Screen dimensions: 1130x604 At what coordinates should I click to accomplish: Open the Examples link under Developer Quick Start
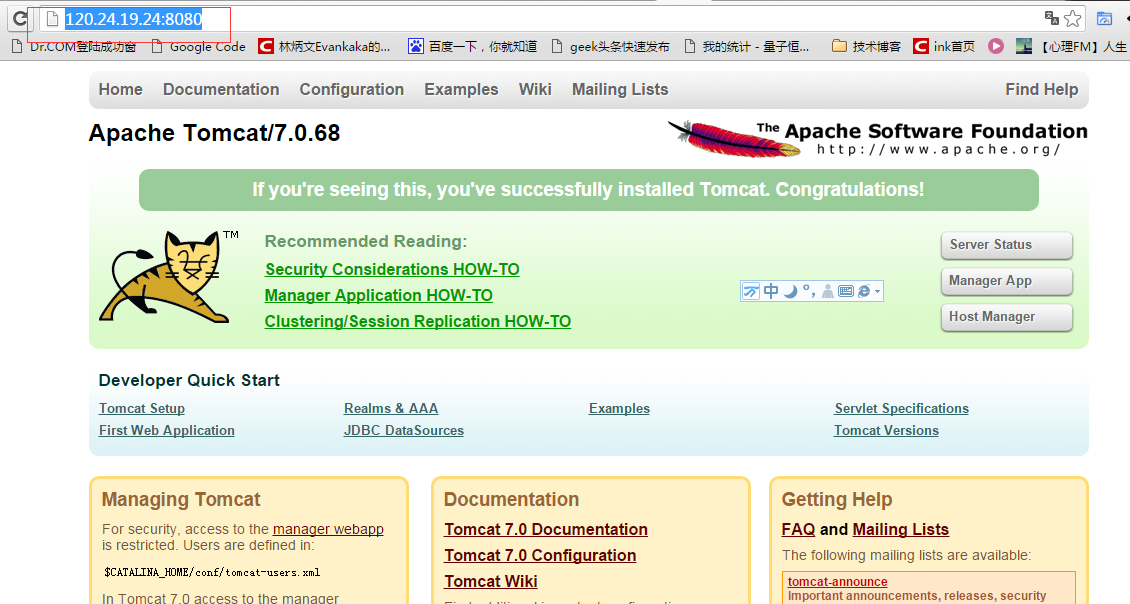619,409
